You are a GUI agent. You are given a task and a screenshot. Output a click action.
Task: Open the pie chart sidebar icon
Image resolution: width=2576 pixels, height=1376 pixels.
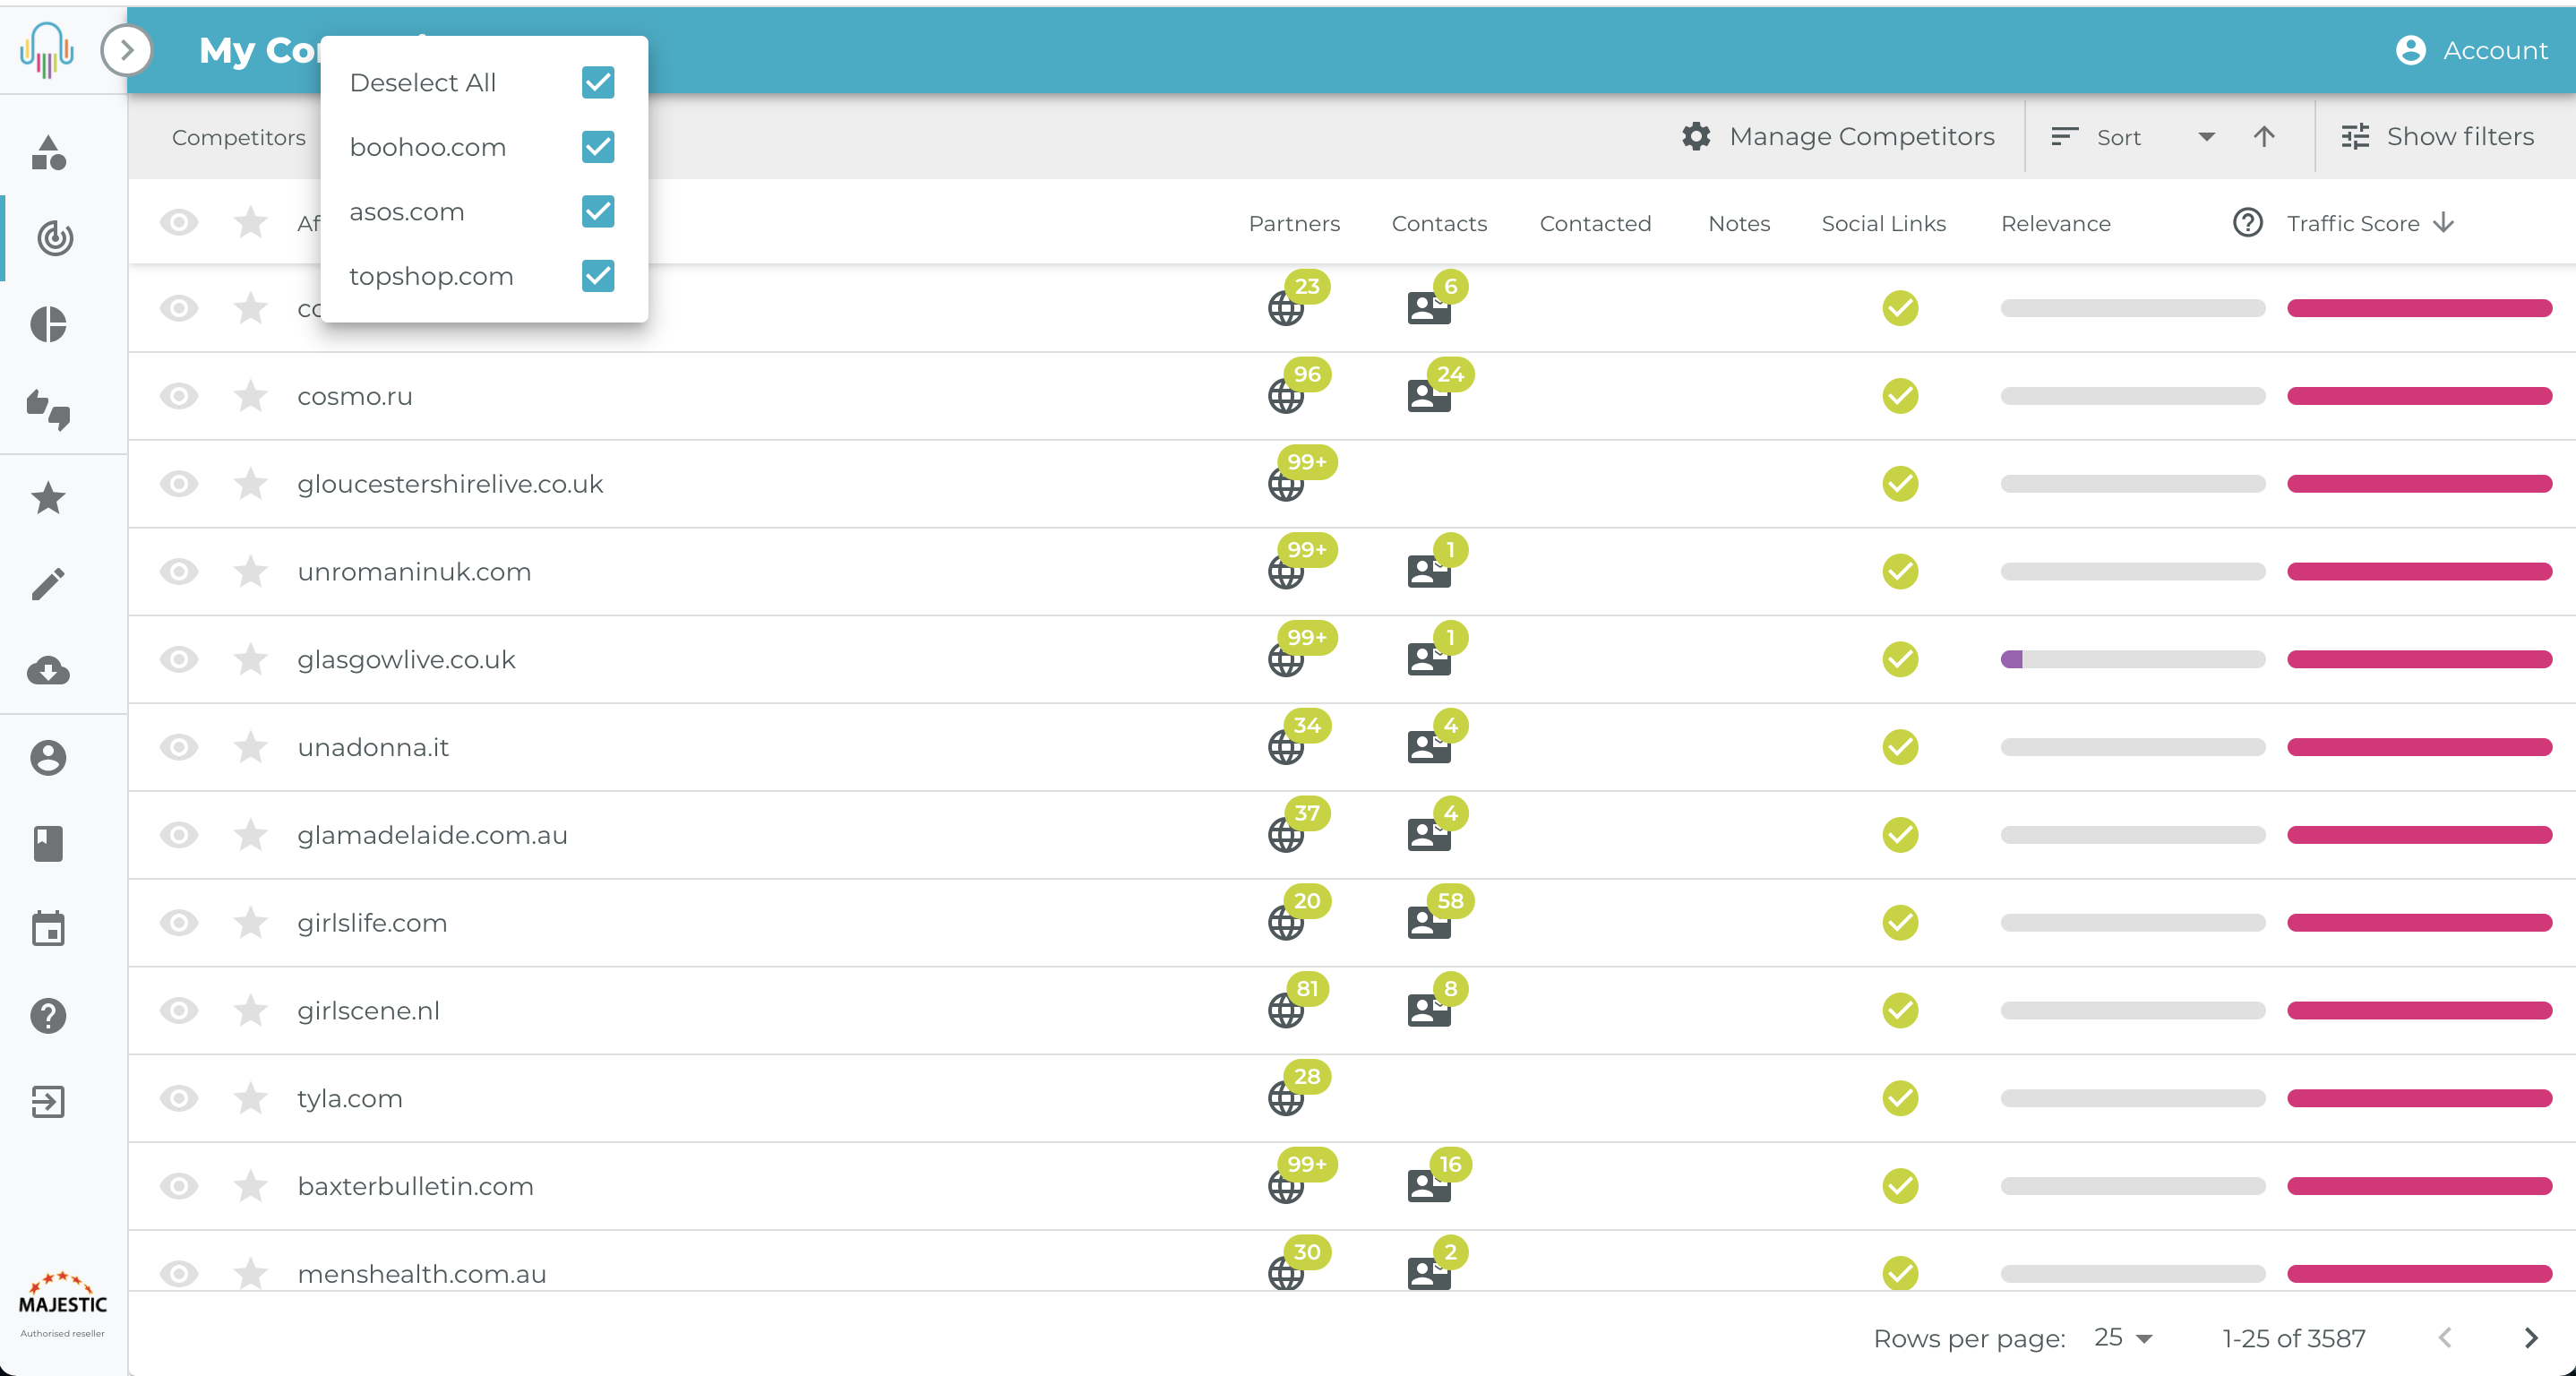pos(48,324)
